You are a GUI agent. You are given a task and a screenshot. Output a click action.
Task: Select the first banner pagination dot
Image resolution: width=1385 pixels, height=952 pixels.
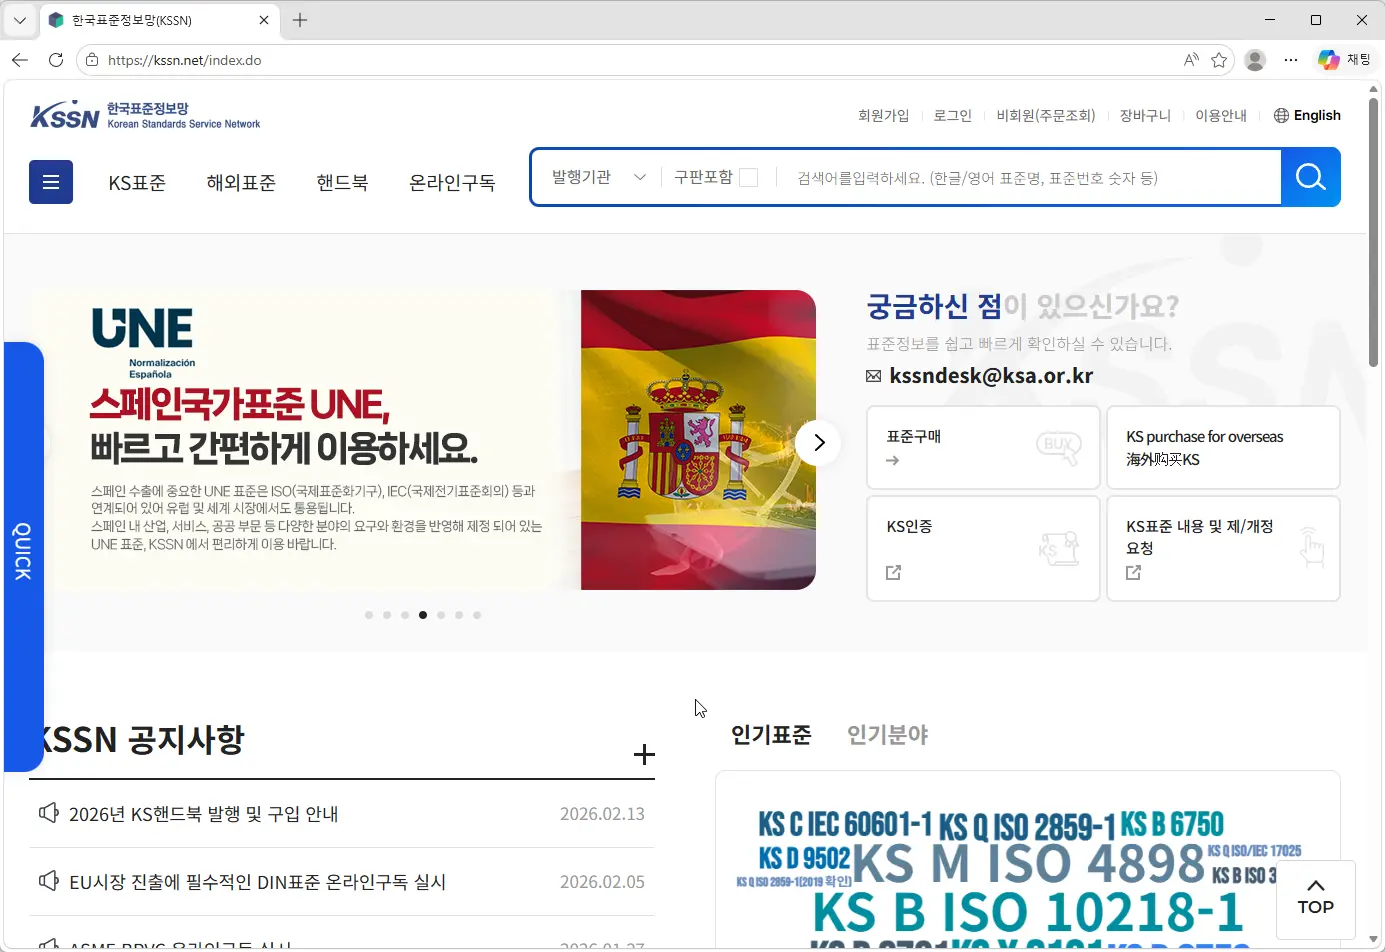click(369, 615)
